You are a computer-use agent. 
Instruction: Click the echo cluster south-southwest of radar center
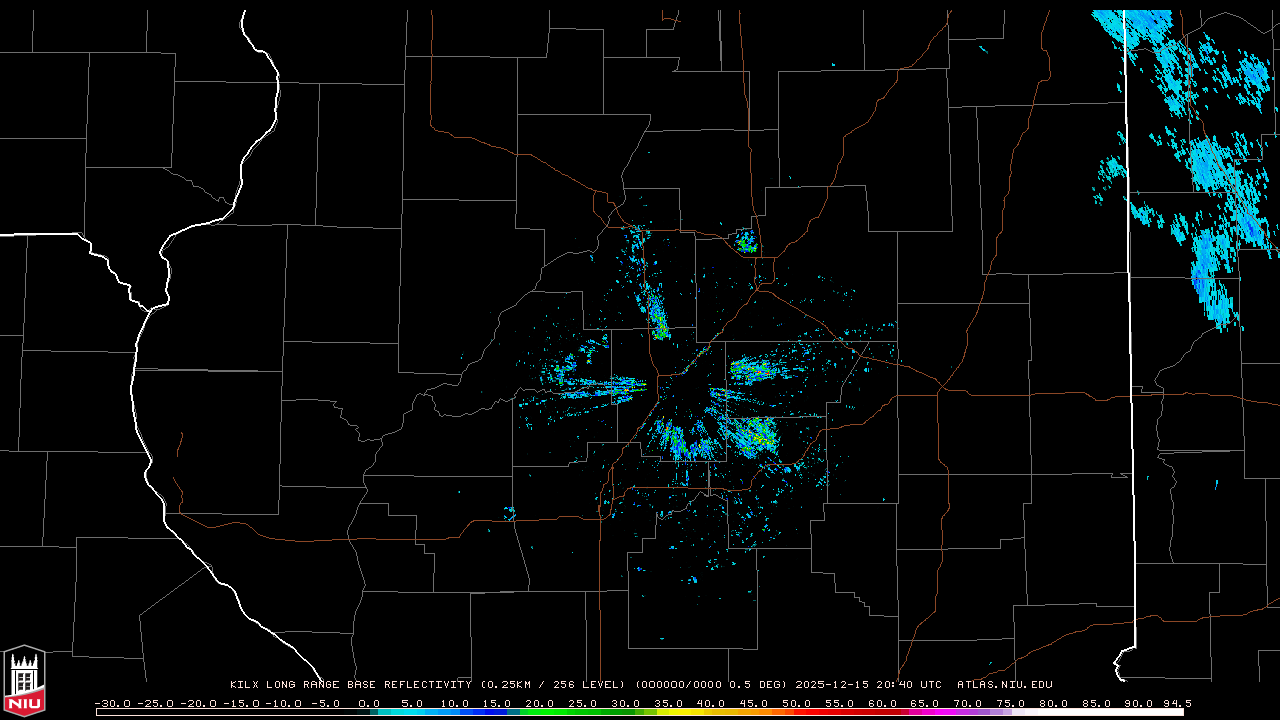click(680, 441)
